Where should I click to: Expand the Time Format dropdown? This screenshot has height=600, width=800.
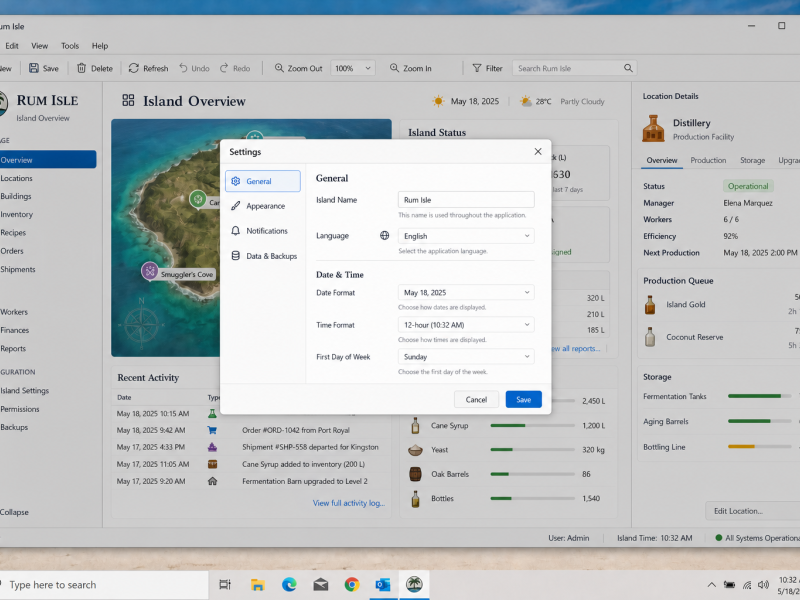[x=466, y=324]
